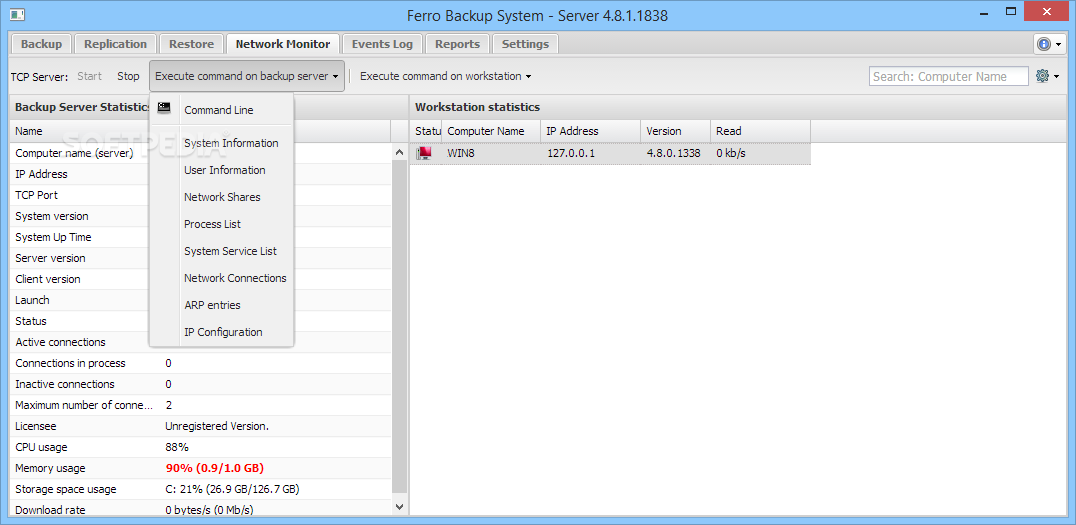Click the statistics vertical scrollbar thumb
The image size is (1076, 525).
tap(400, 327)
